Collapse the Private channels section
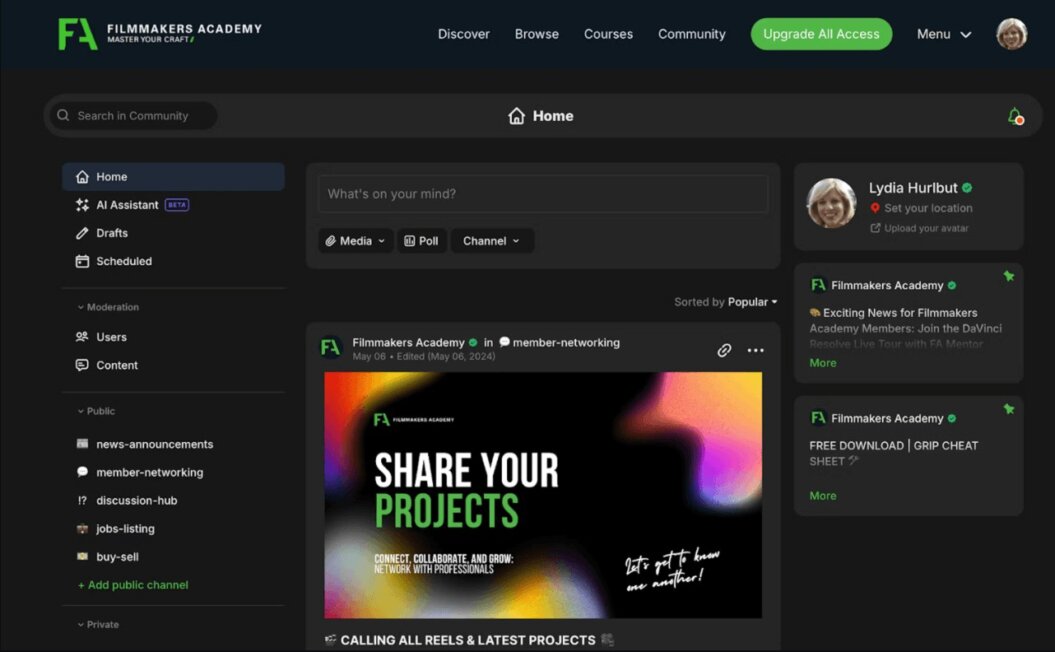The width and height of the screenshot is (1055, 652). [x=98, y=625]
